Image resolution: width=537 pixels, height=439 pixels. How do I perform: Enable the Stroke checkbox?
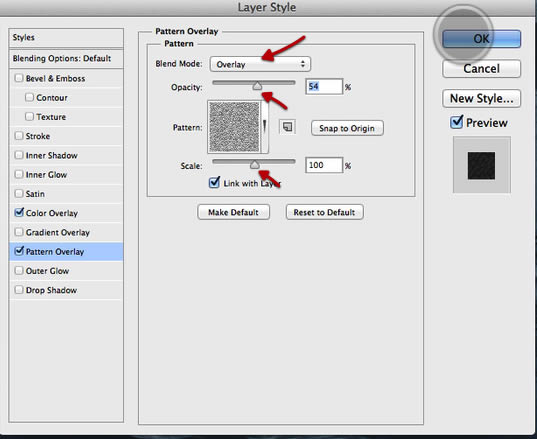point(19,136)
